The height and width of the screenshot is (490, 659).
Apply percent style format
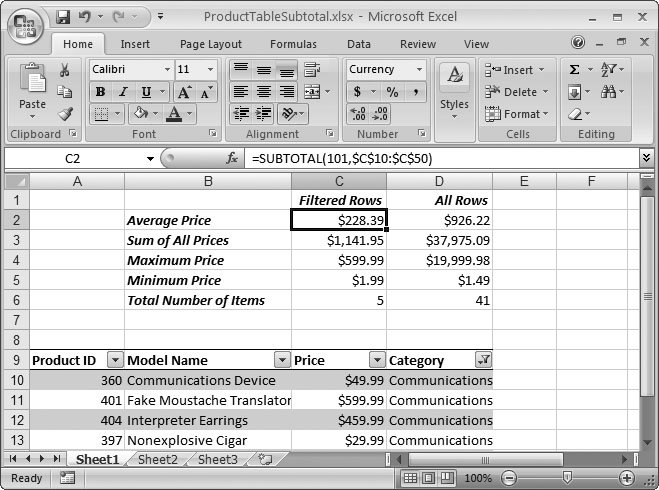pos(392,92)
